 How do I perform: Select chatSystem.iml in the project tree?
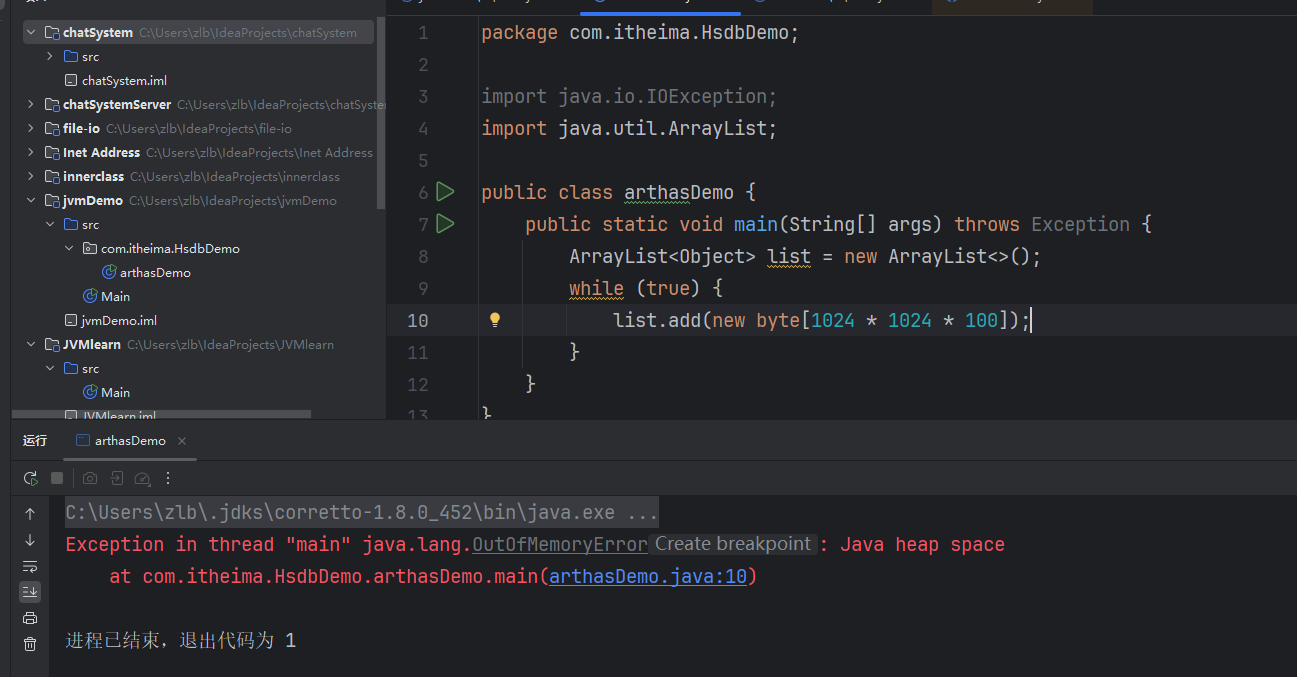click(x=124, y=81)
